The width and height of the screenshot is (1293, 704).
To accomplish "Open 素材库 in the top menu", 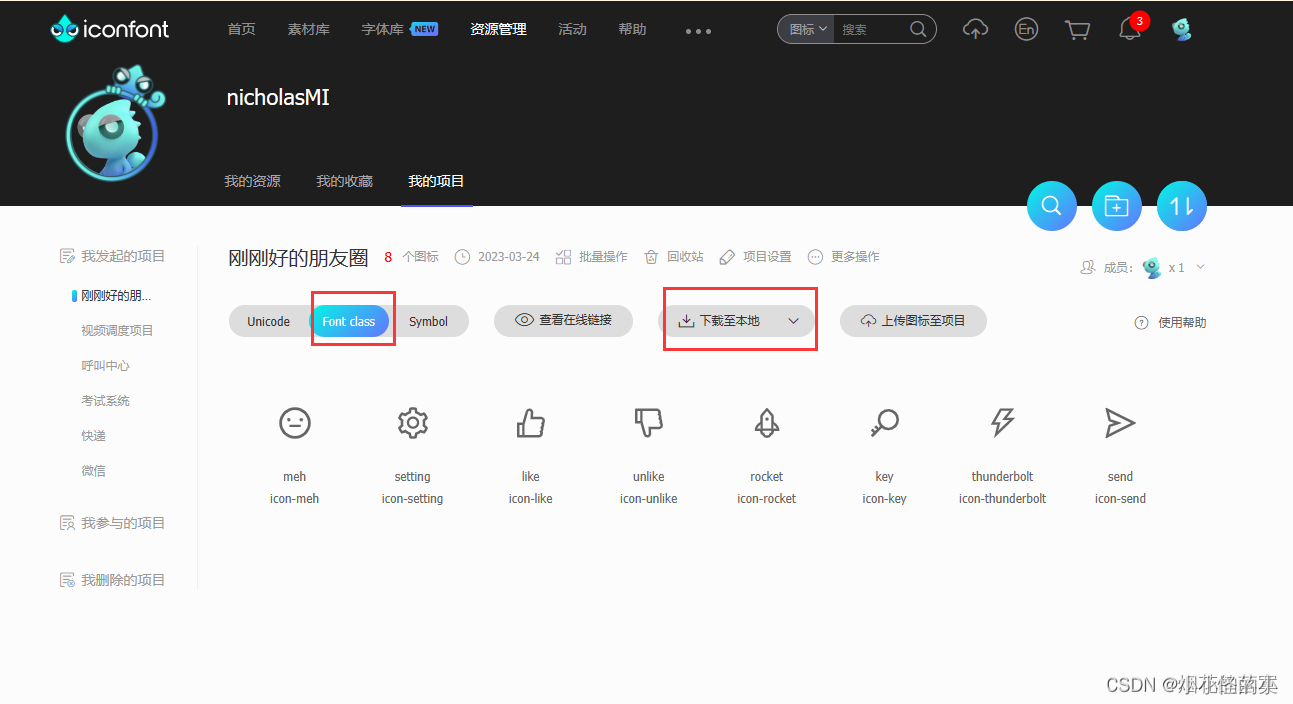I will click(308, 29).
